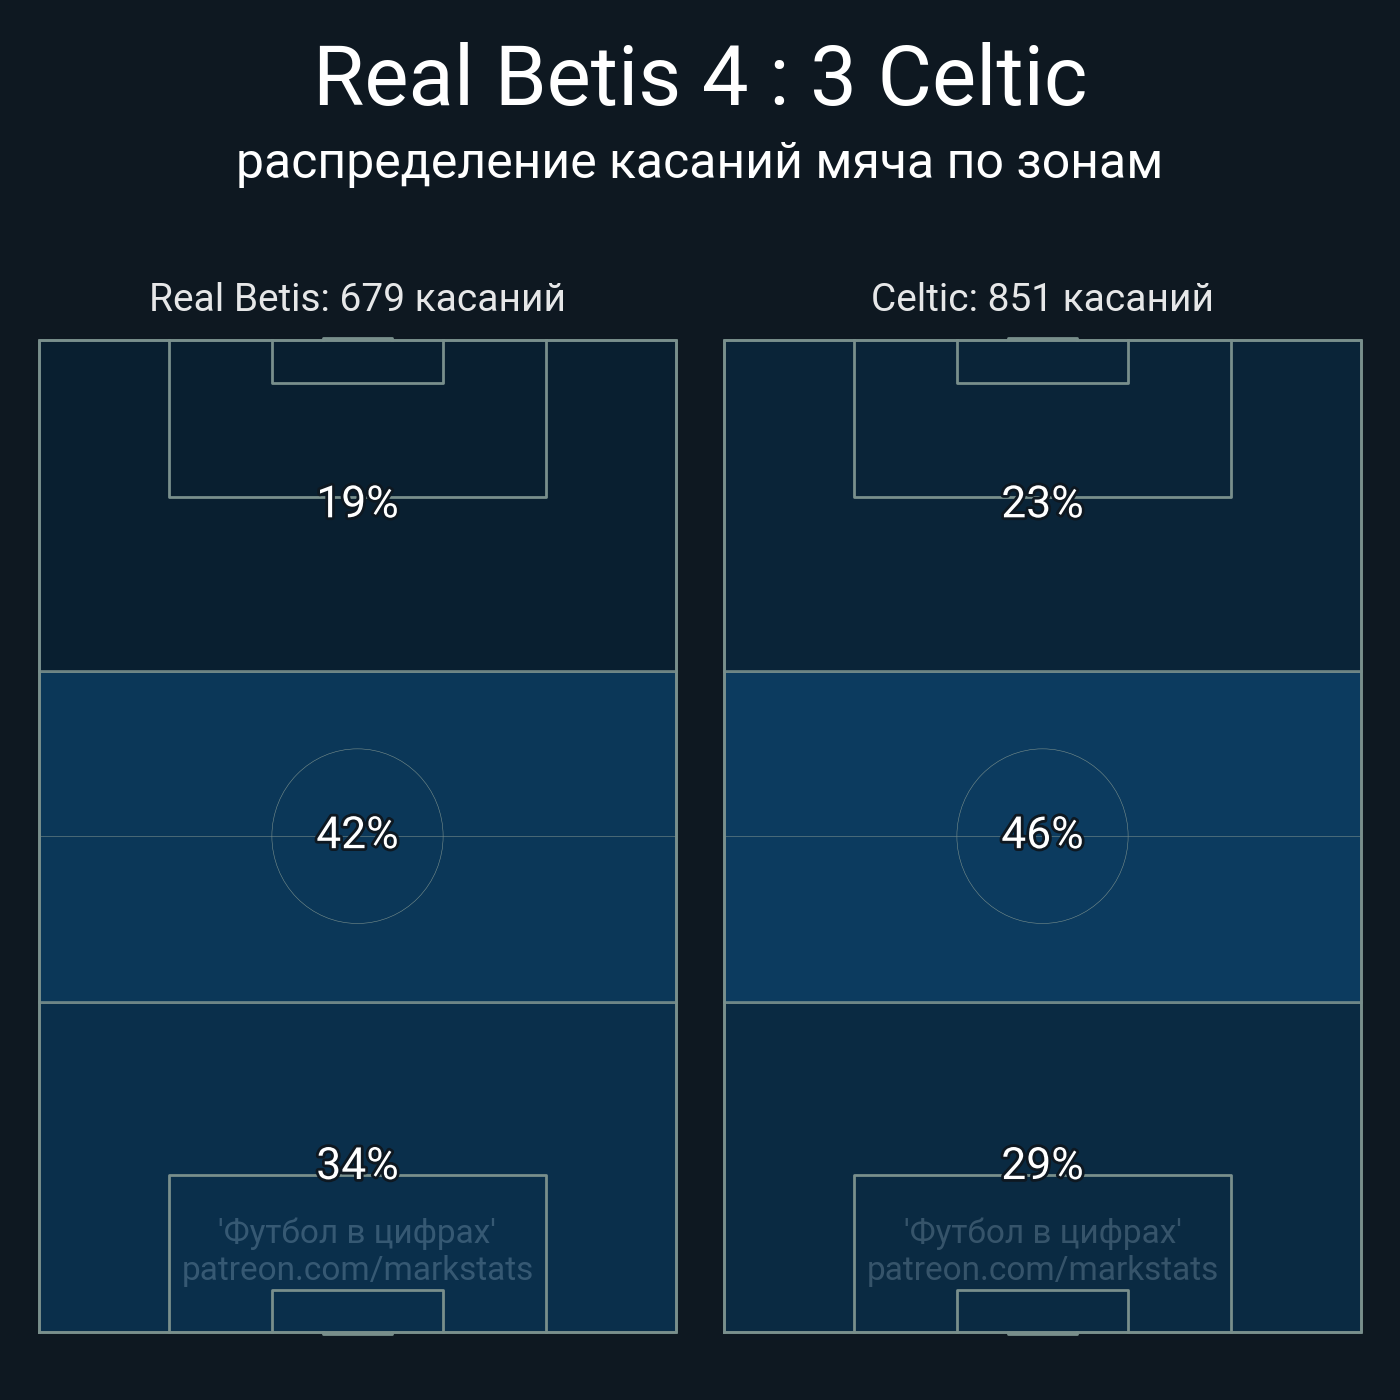Click the top six-yard box on Celtic pitch

pos(1042,362)
